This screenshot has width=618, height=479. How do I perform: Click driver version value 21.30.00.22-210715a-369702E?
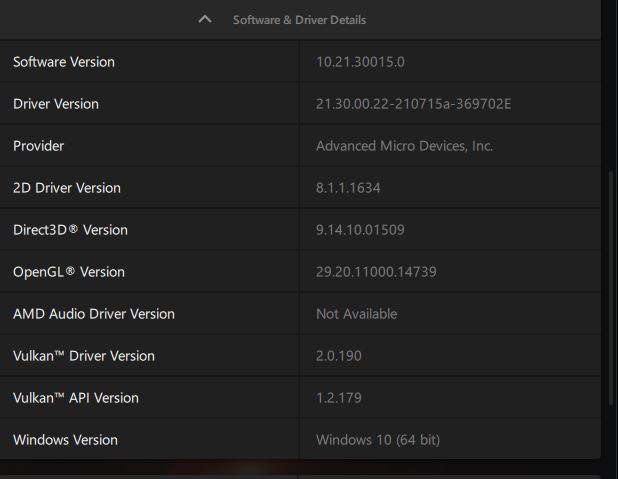tap(413, 104)
